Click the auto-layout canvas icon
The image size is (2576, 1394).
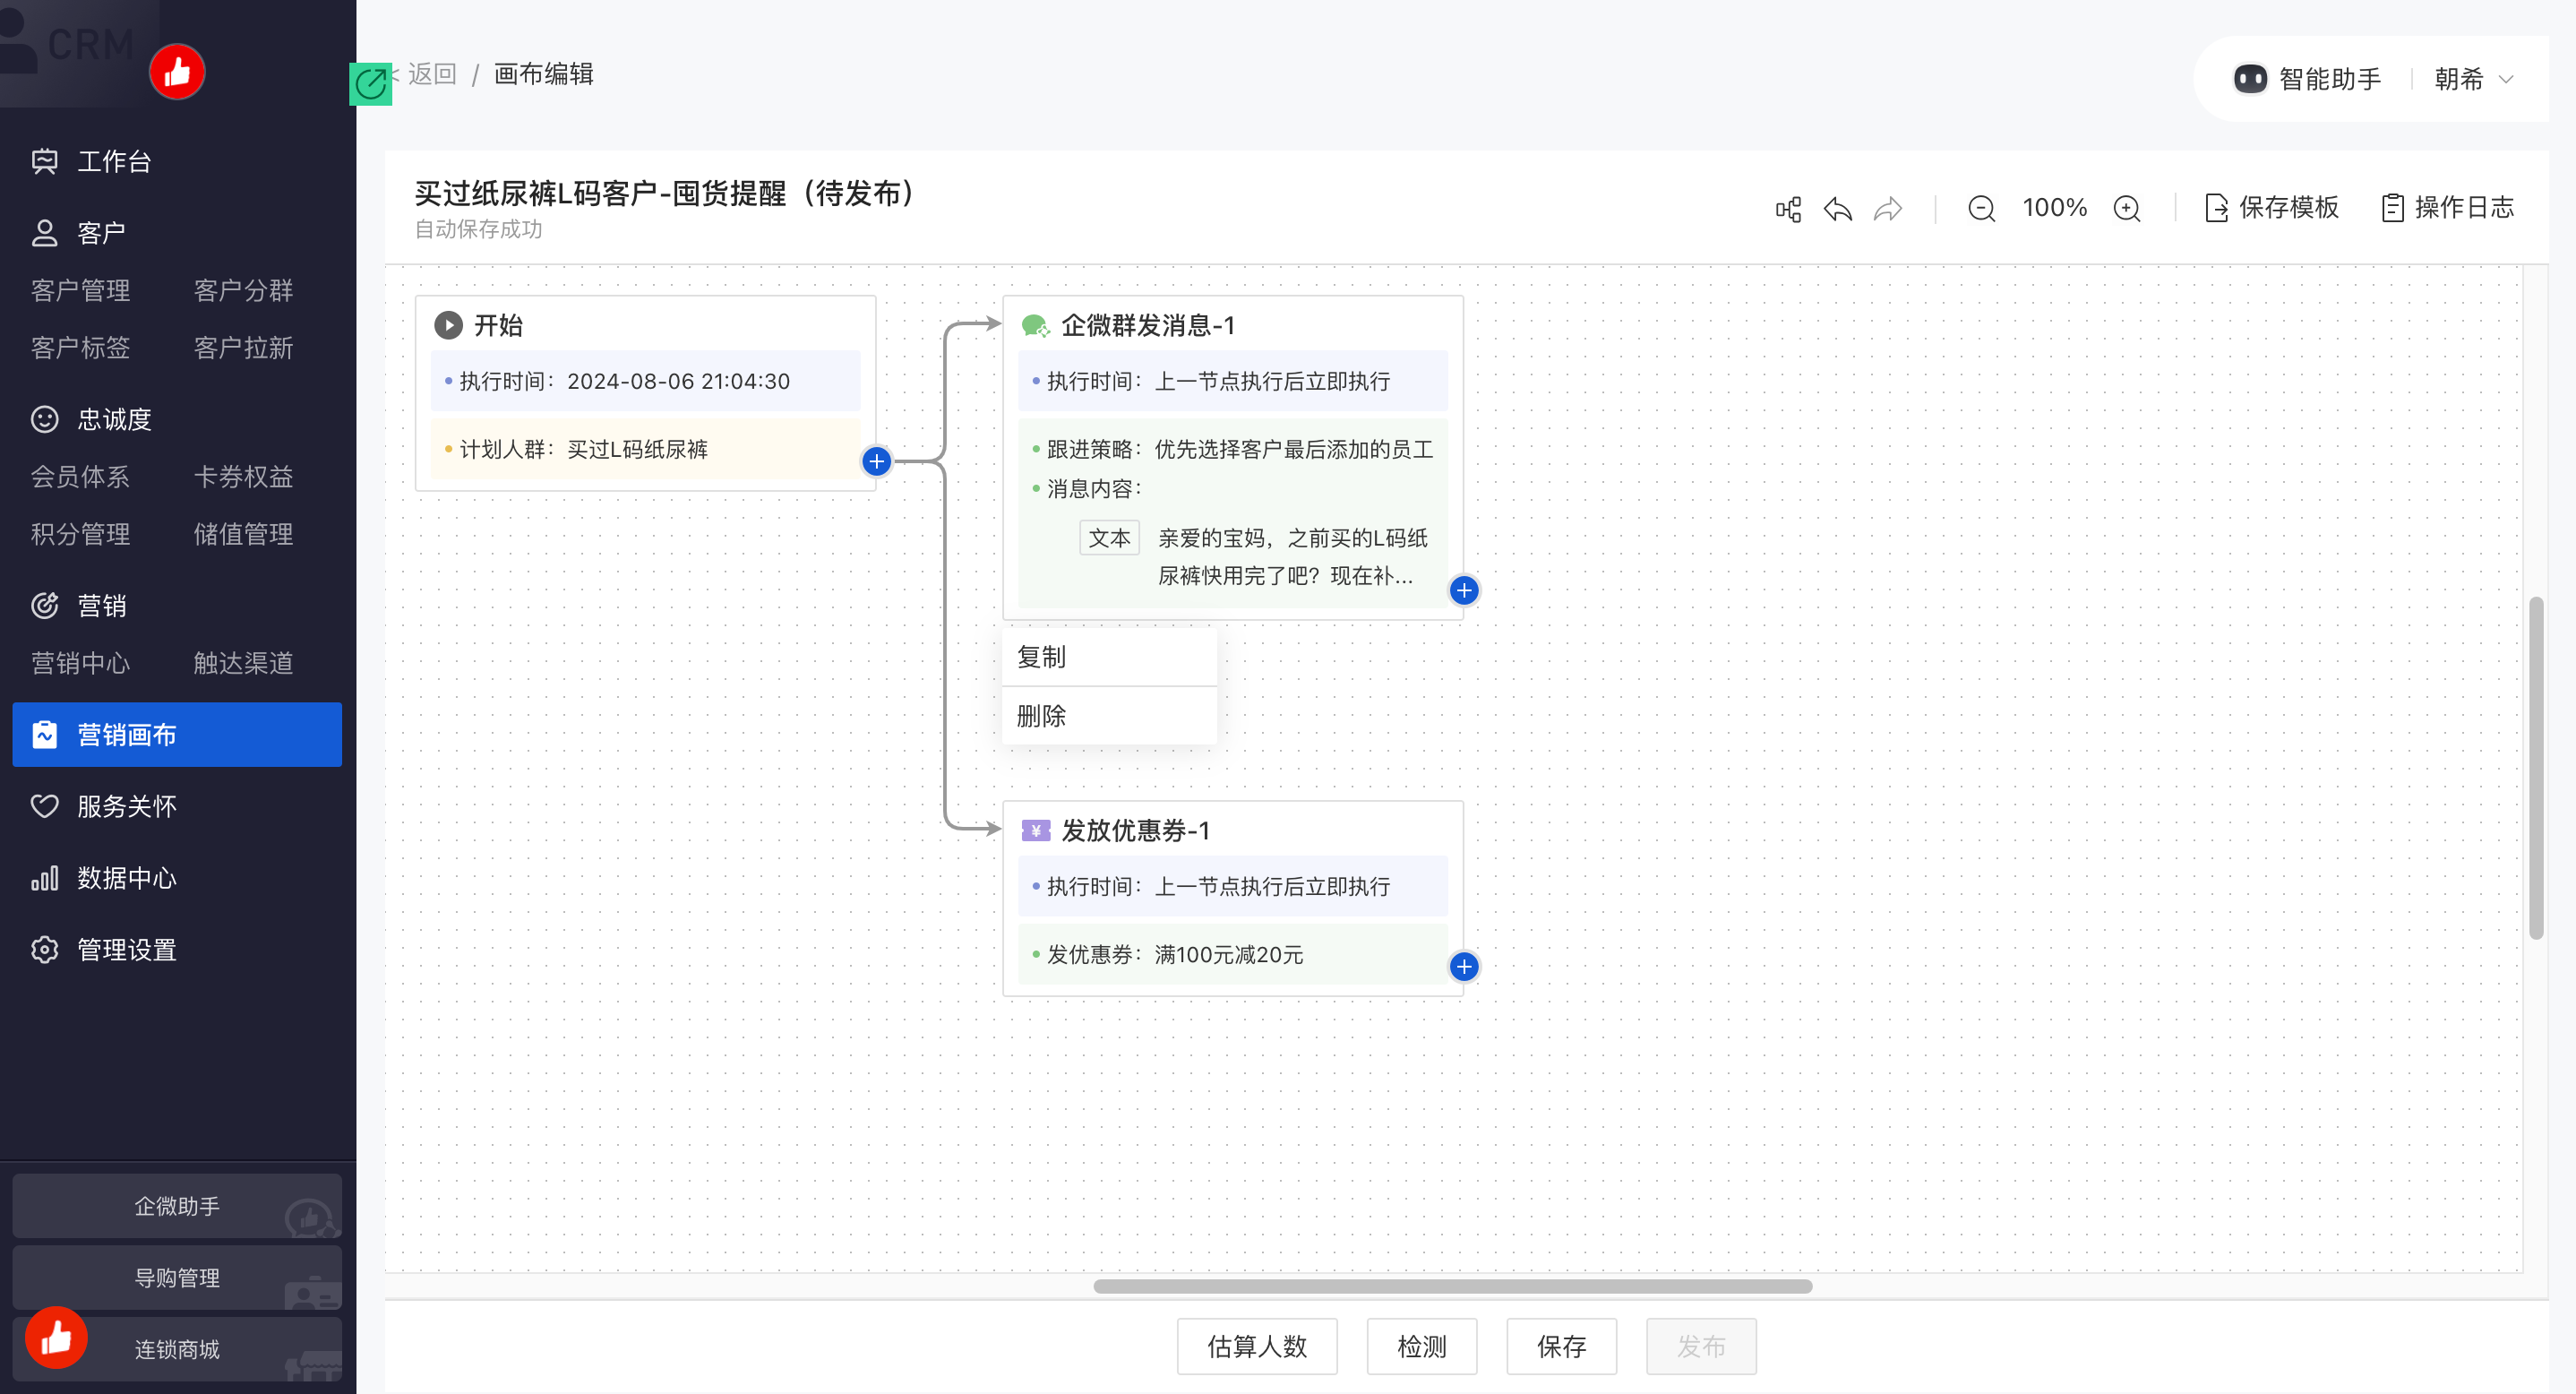(1788, 209)
